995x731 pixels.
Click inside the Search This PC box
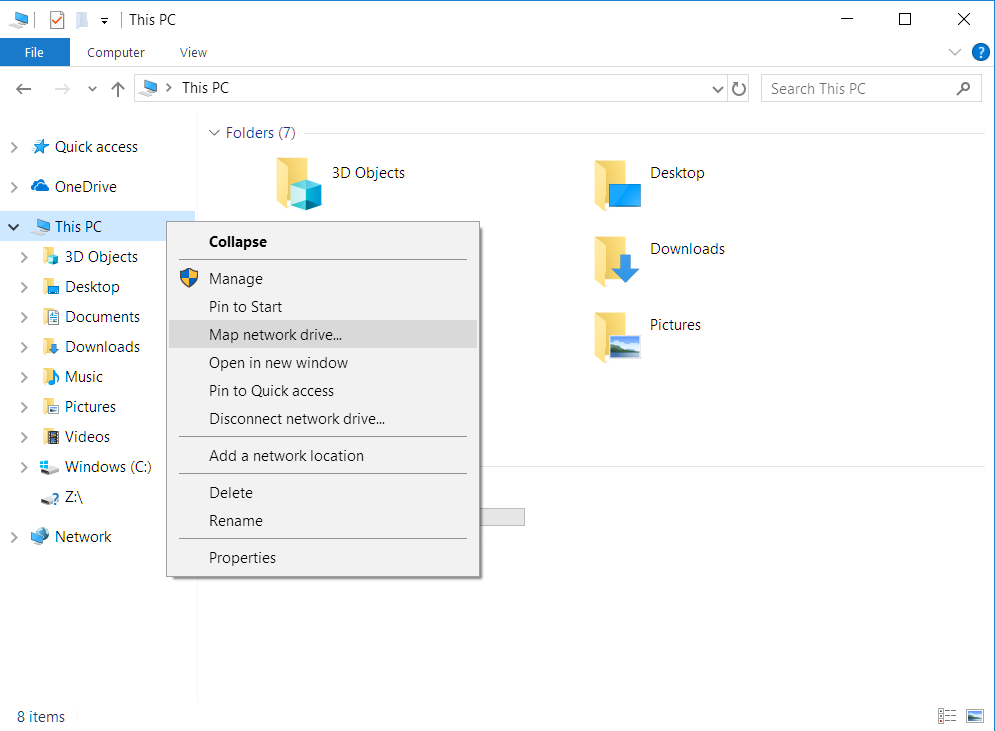pos(860,88)
